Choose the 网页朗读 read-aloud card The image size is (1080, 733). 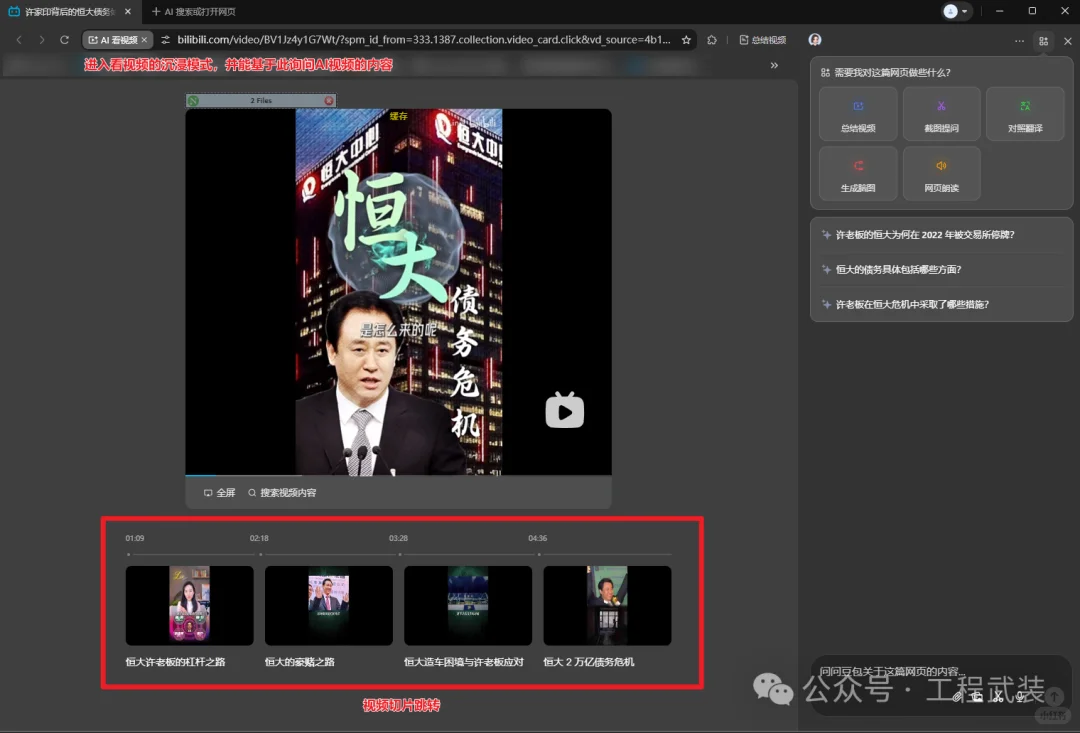pyautogui.click(x=942, y=174)
